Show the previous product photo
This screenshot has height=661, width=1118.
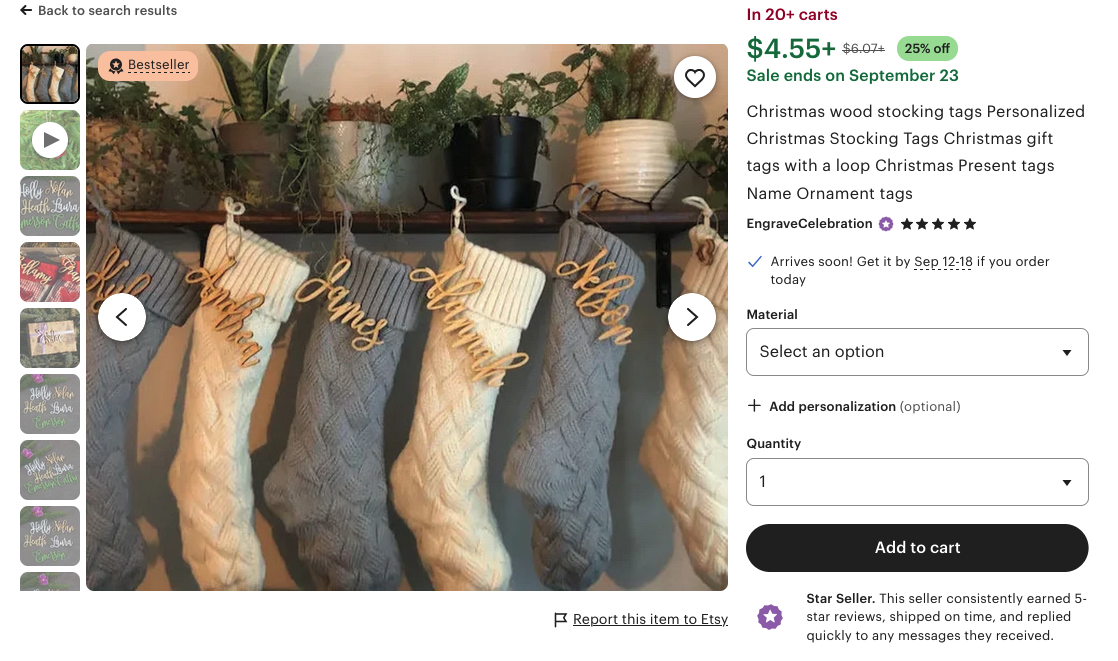tap(122, 317)
